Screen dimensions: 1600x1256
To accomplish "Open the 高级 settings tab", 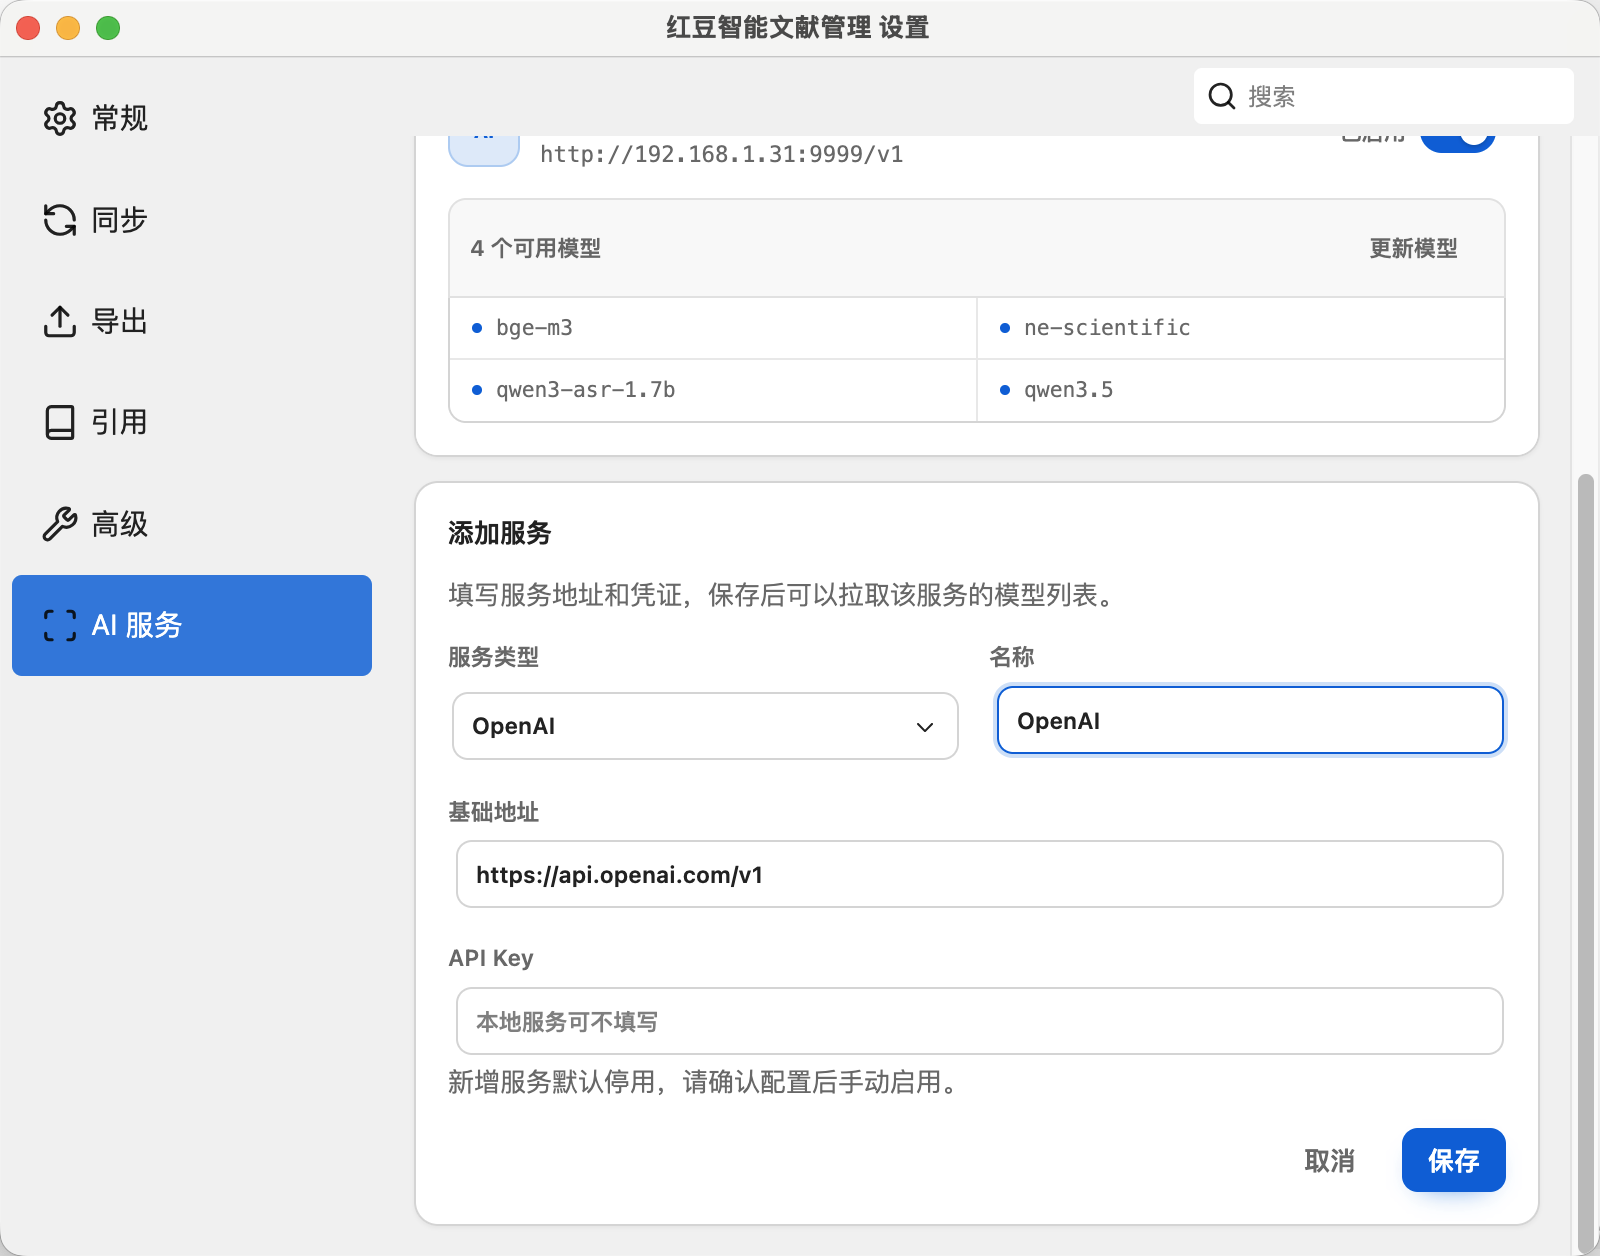I will pos(192,524).
